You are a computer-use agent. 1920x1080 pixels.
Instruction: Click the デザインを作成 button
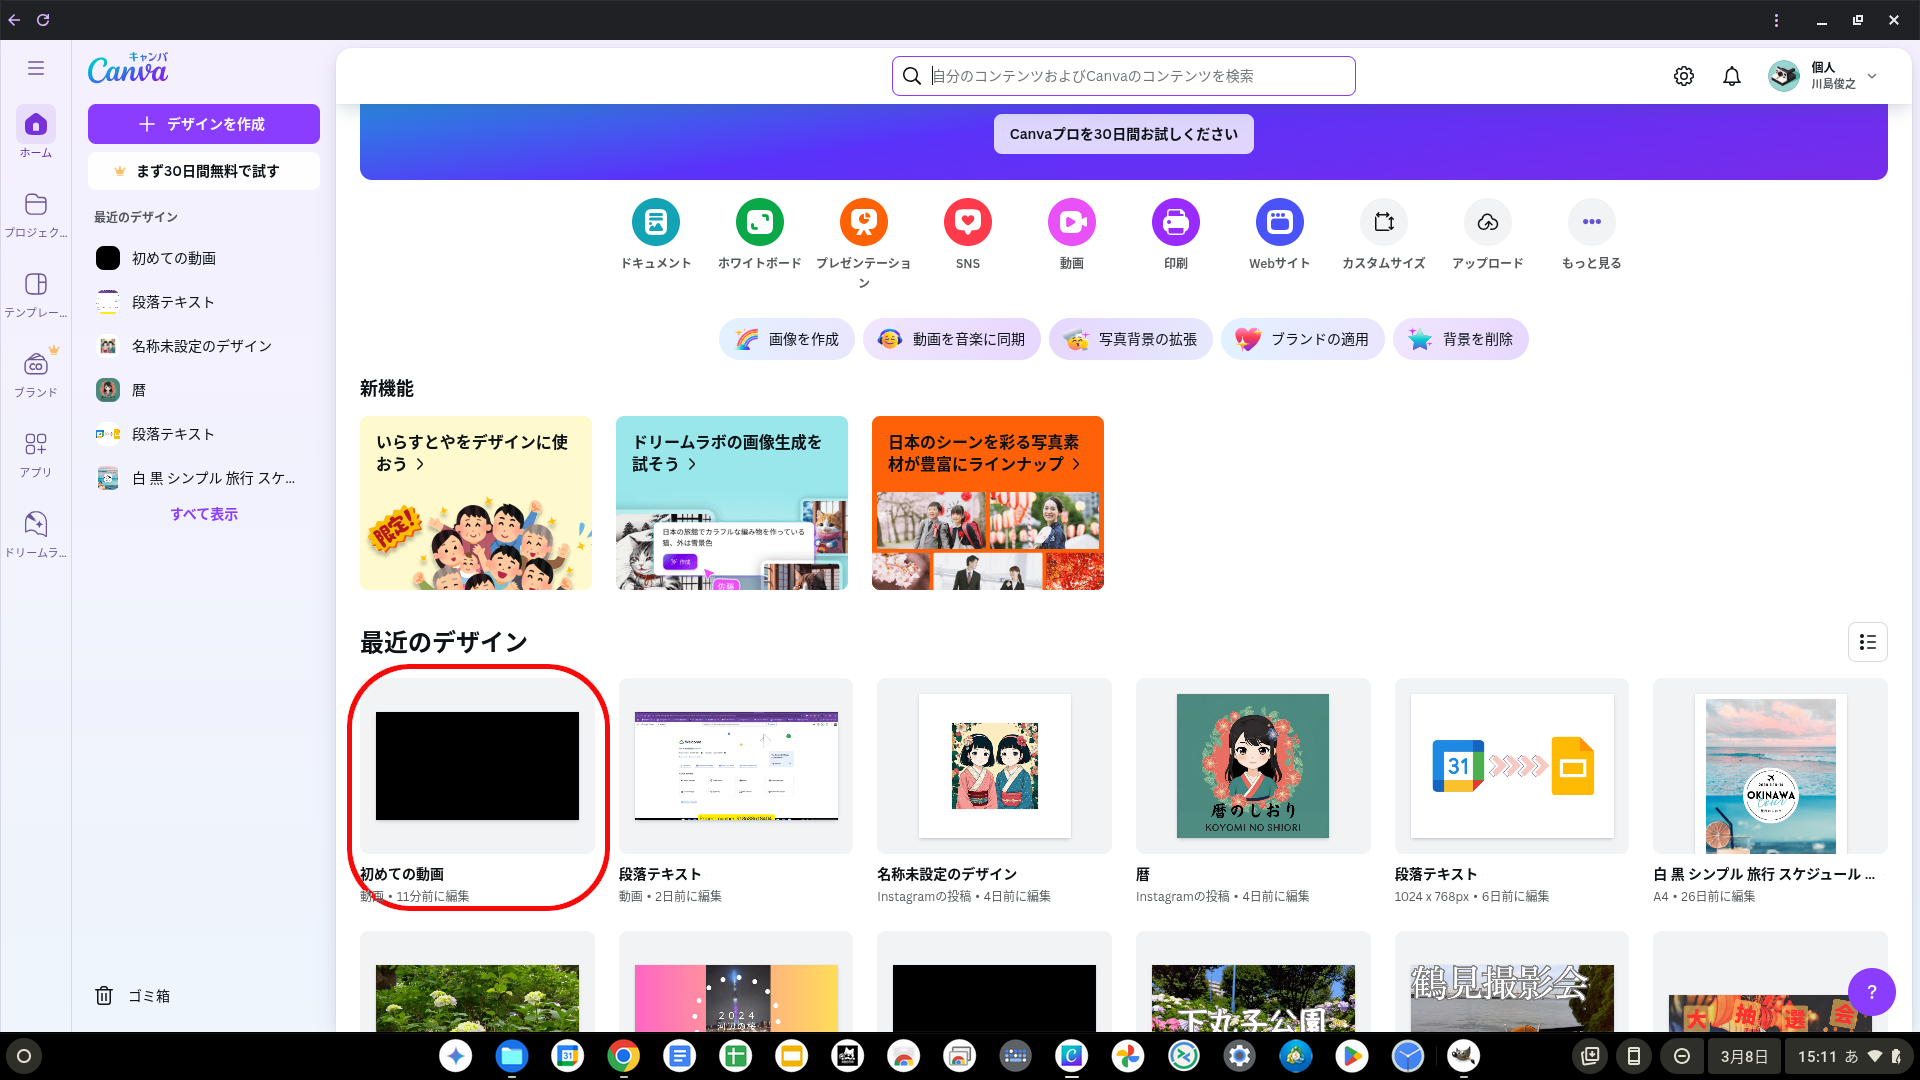click(x=204, y=124)
